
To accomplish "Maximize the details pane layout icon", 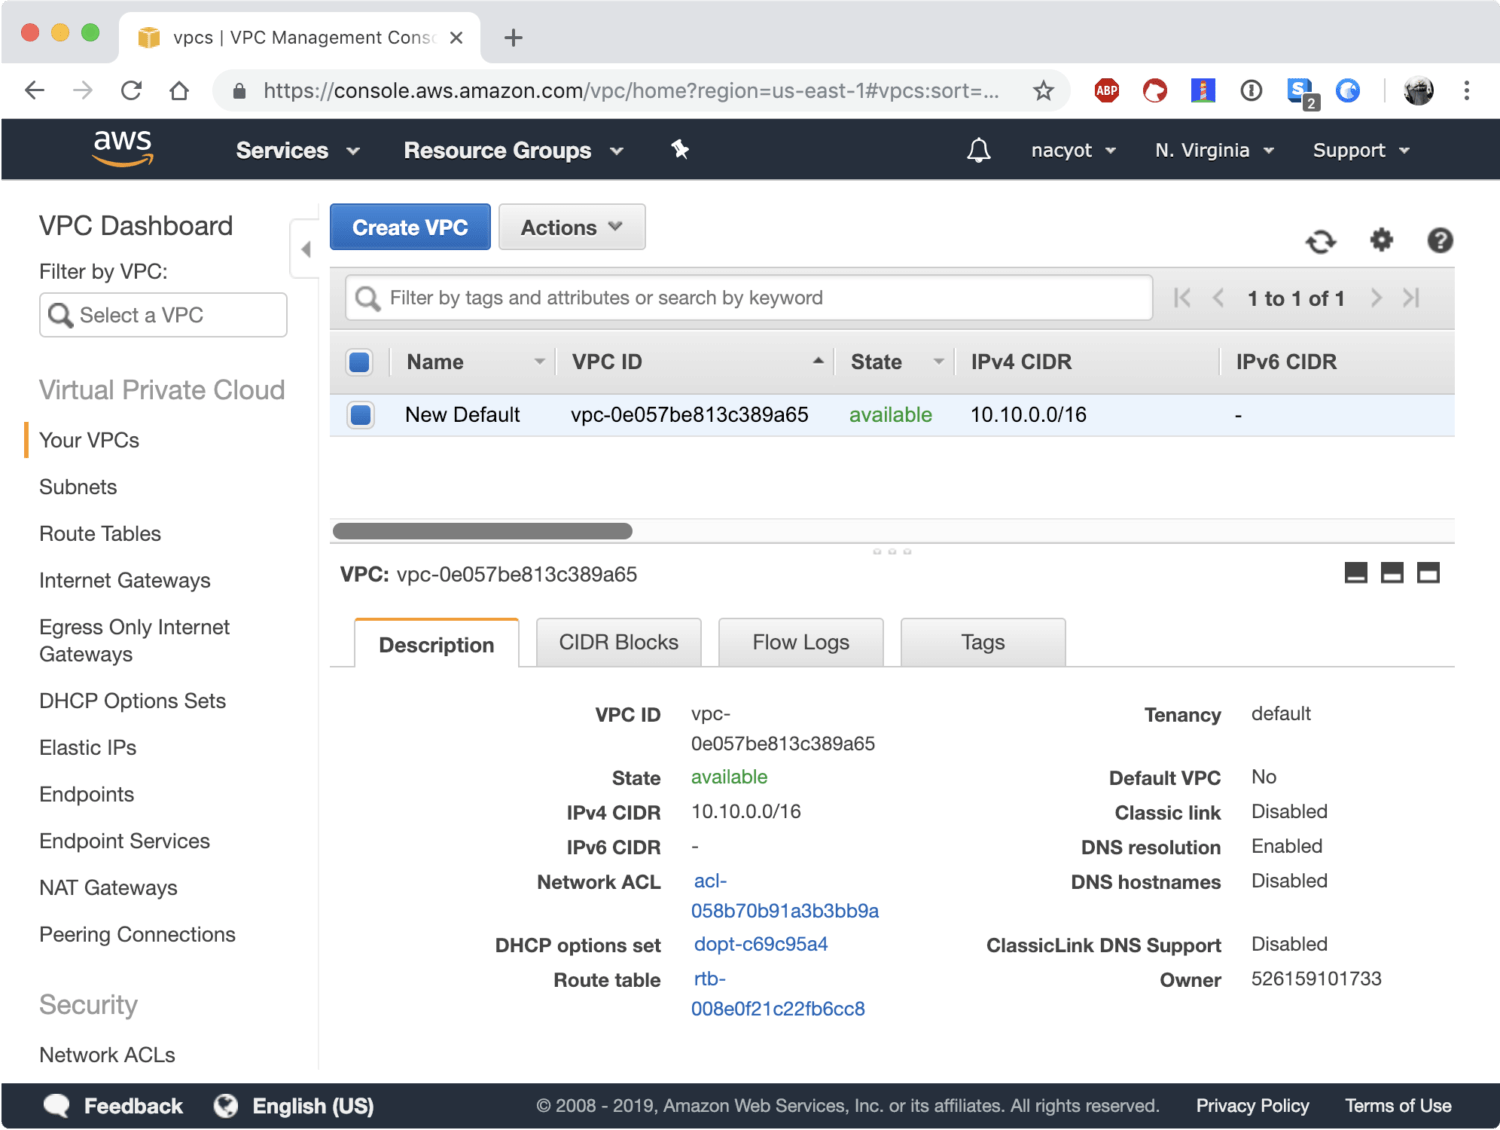I will click(1428, 573).
